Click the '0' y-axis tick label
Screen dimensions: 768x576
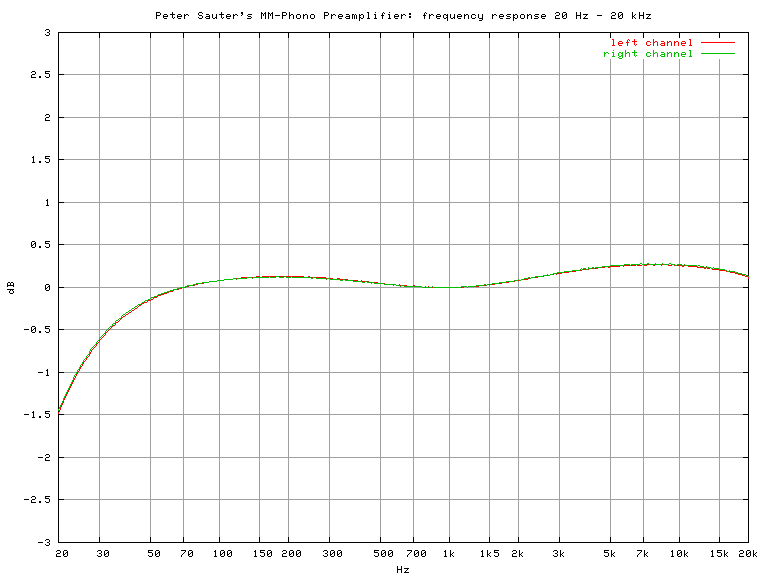[x=47, y=287]
